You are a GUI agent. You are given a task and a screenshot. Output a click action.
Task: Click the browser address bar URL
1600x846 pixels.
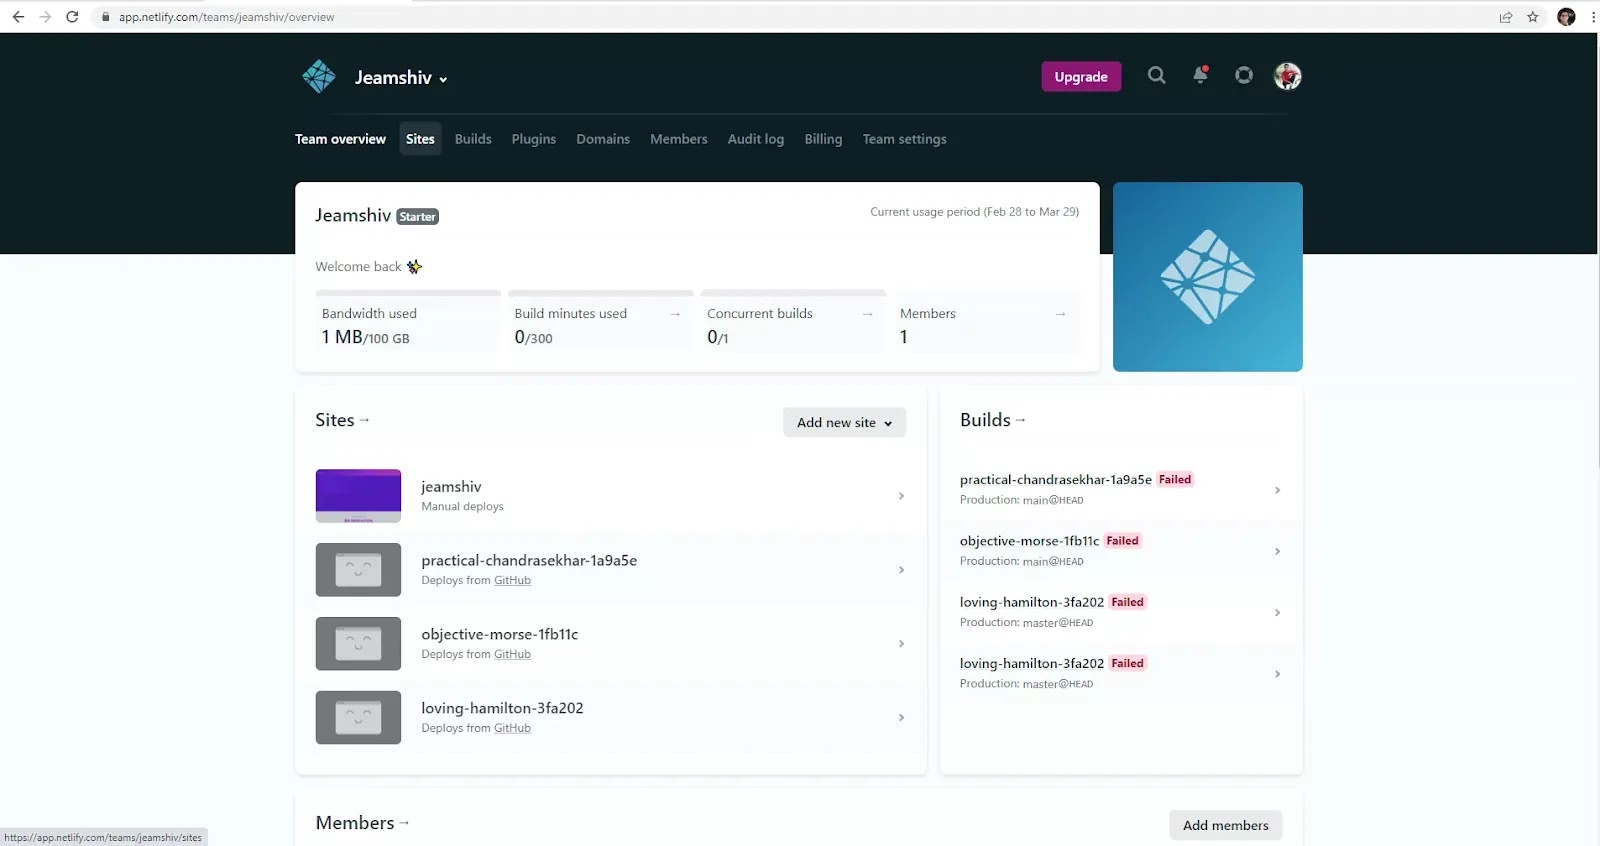pos(227,17)
